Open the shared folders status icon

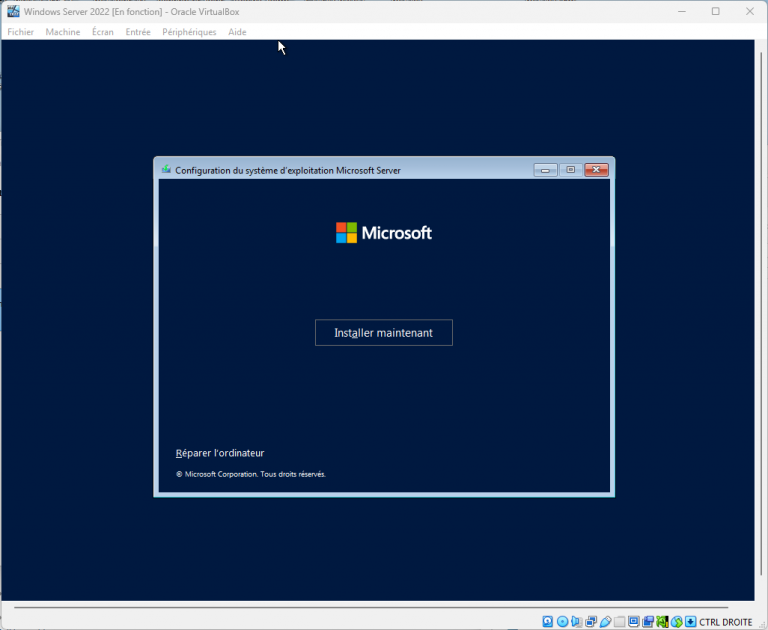(x=620, y=621)
